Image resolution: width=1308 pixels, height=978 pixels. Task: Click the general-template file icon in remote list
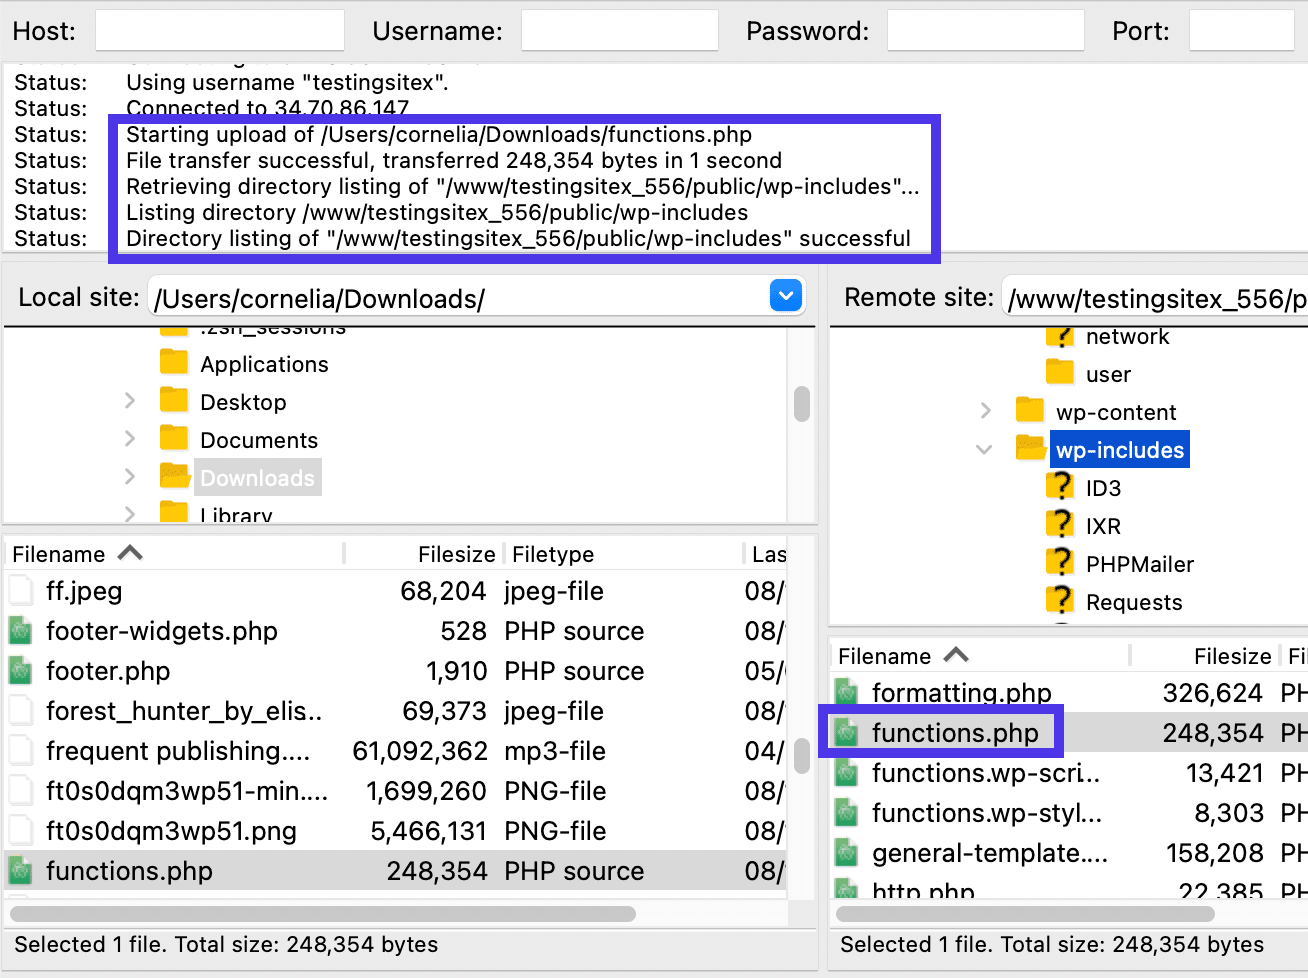coord(846,853)
